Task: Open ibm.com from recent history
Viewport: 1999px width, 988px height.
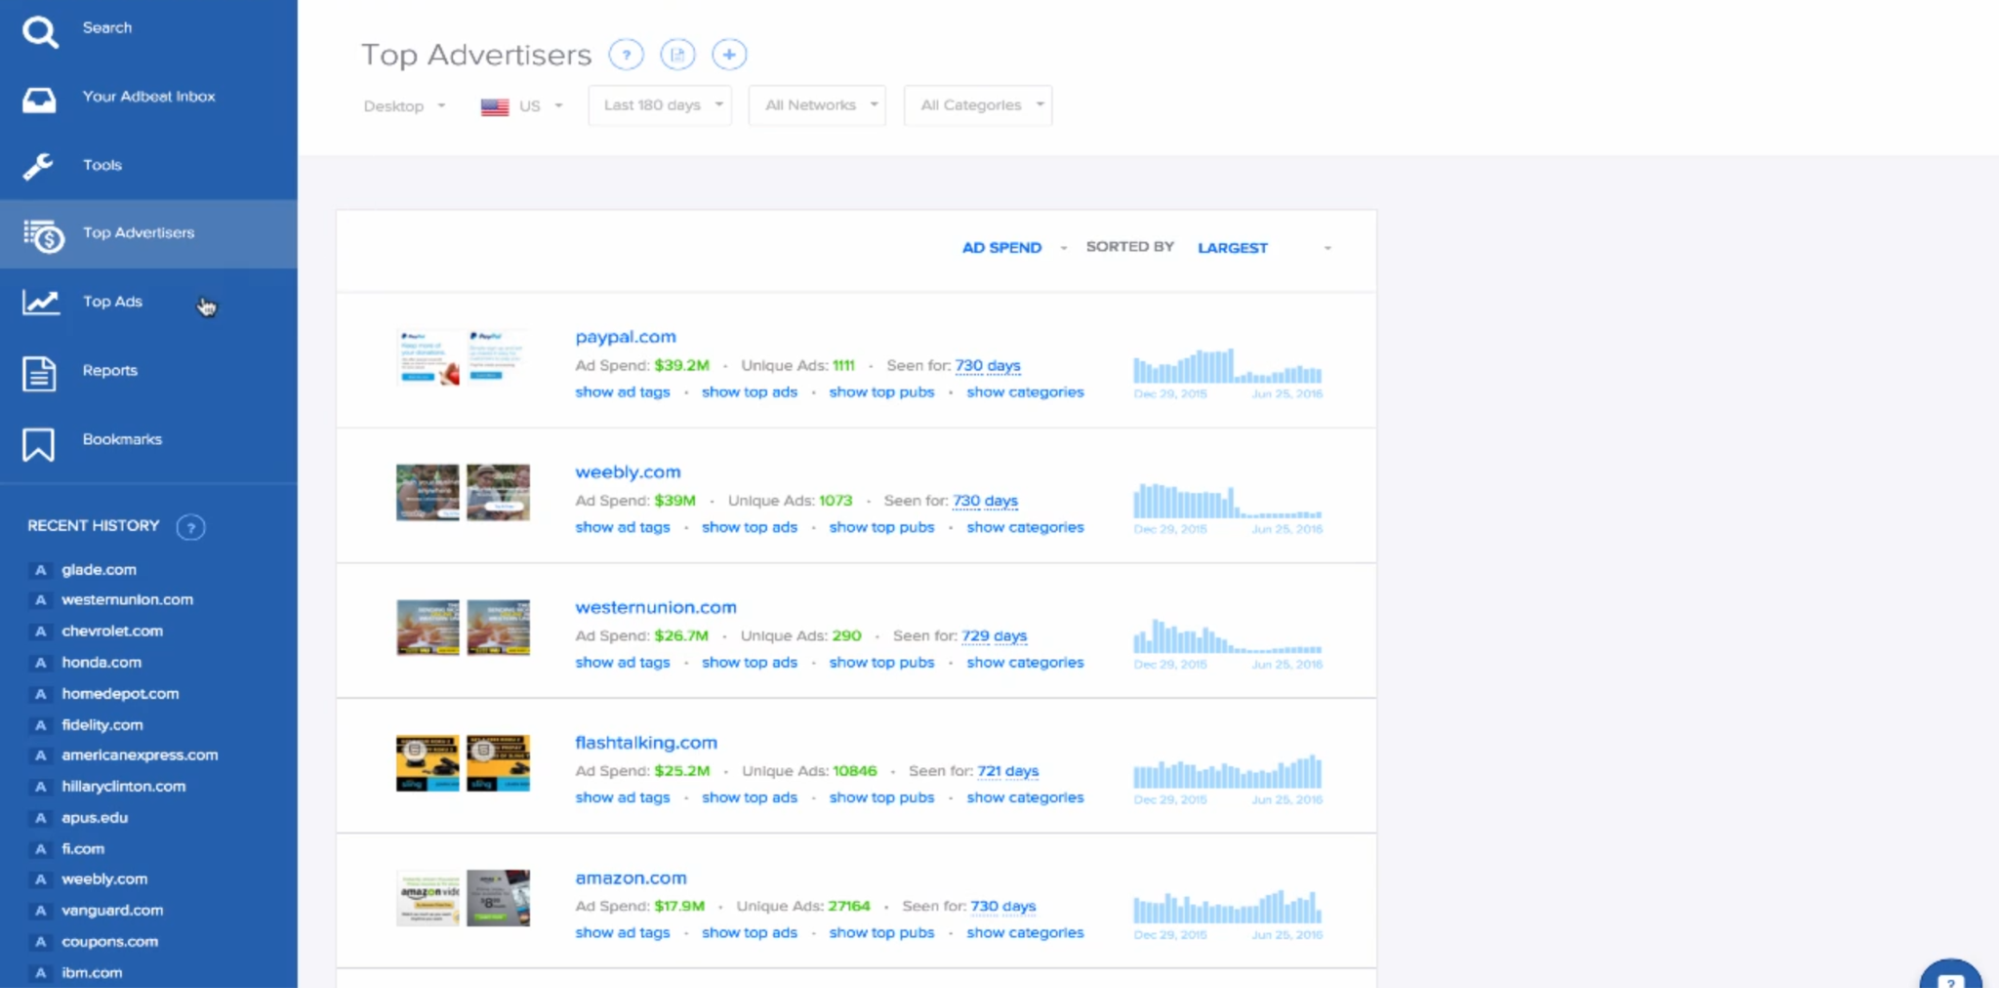Action: pyautogui.click(x=92, y=973)
